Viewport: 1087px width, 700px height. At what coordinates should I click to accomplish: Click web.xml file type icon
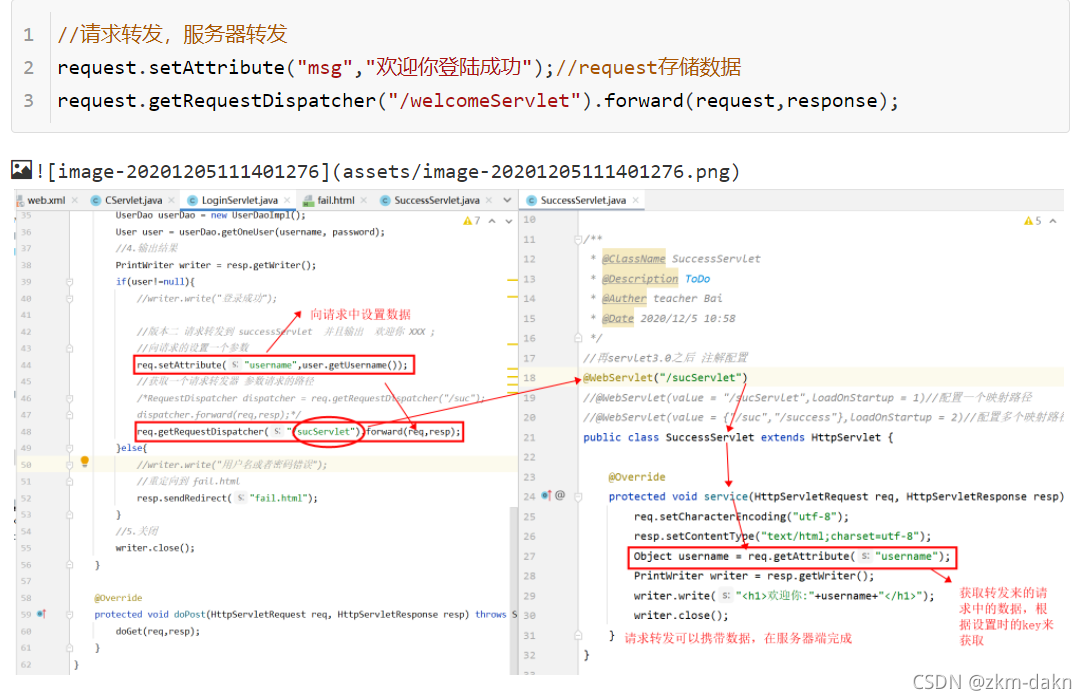21,200
